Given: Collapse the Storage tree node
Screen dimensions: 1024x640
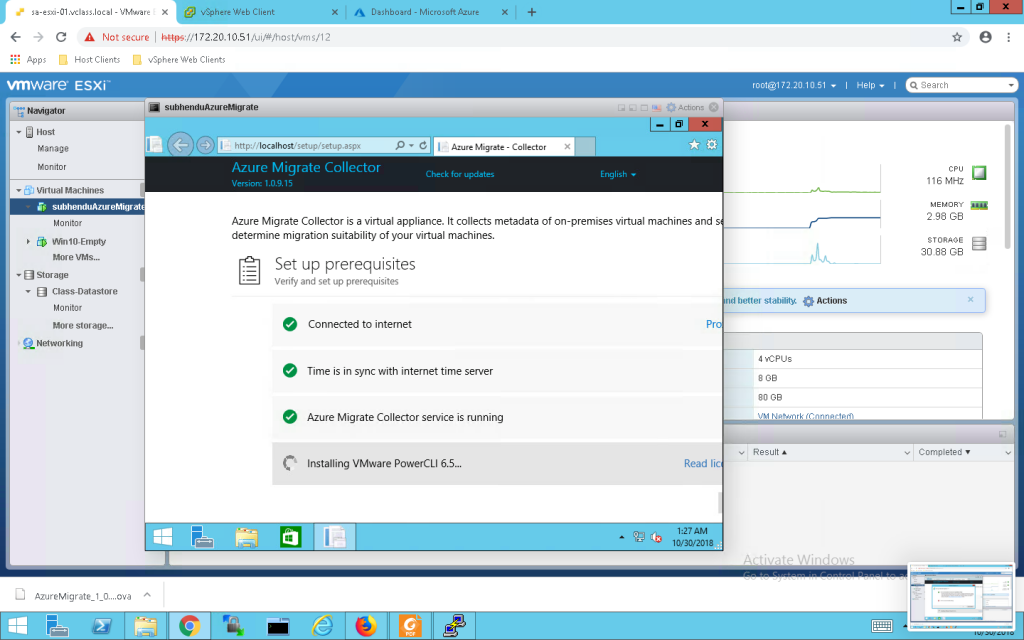Looking at the screenshot, I should (x=19, y=275).
